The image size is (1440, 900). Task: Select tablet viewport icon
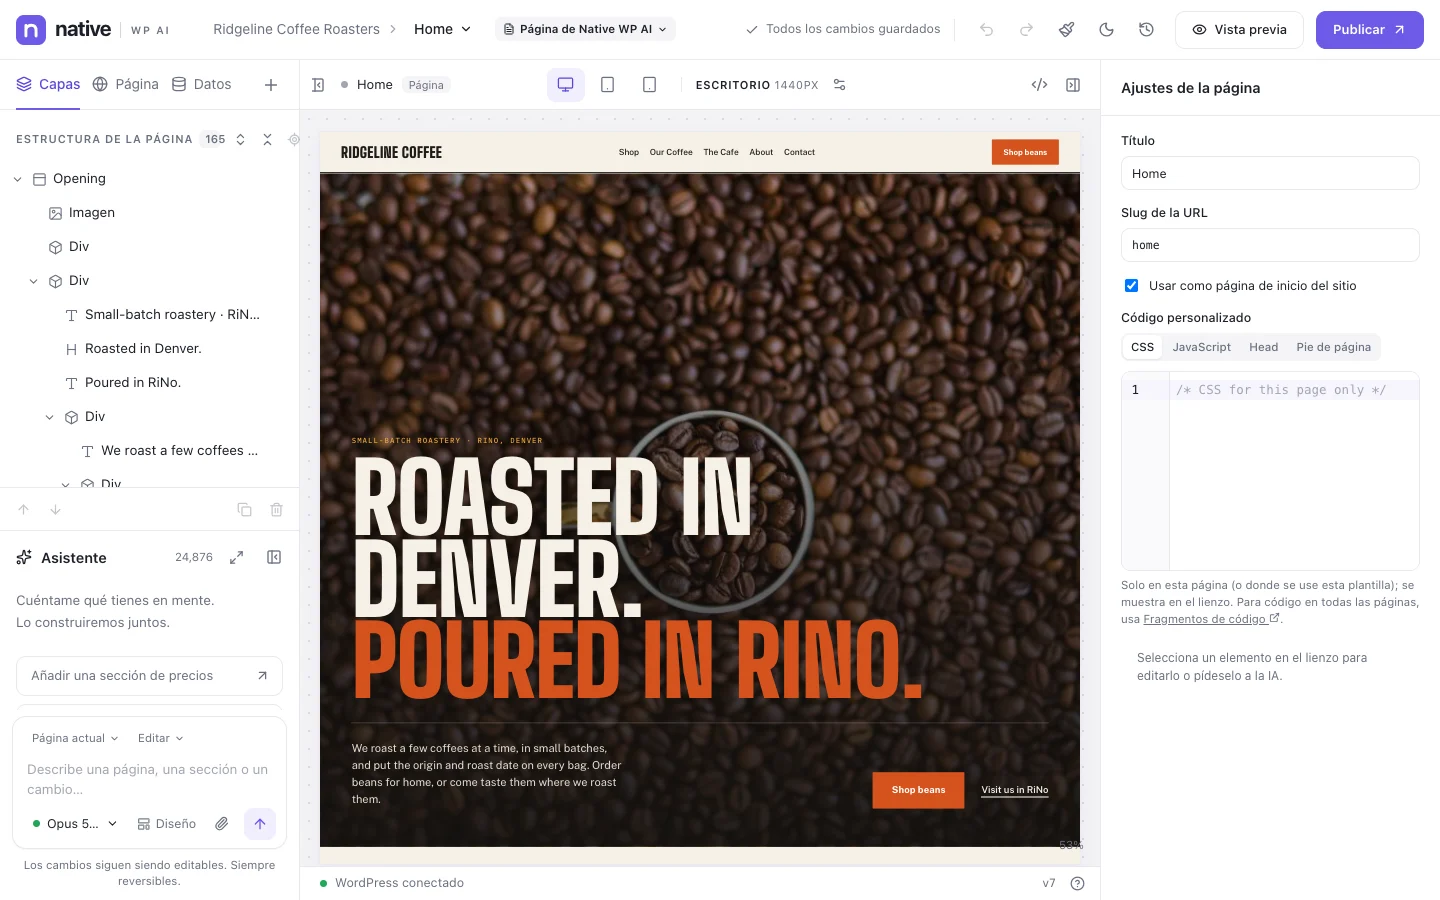[x=607, y=85]
